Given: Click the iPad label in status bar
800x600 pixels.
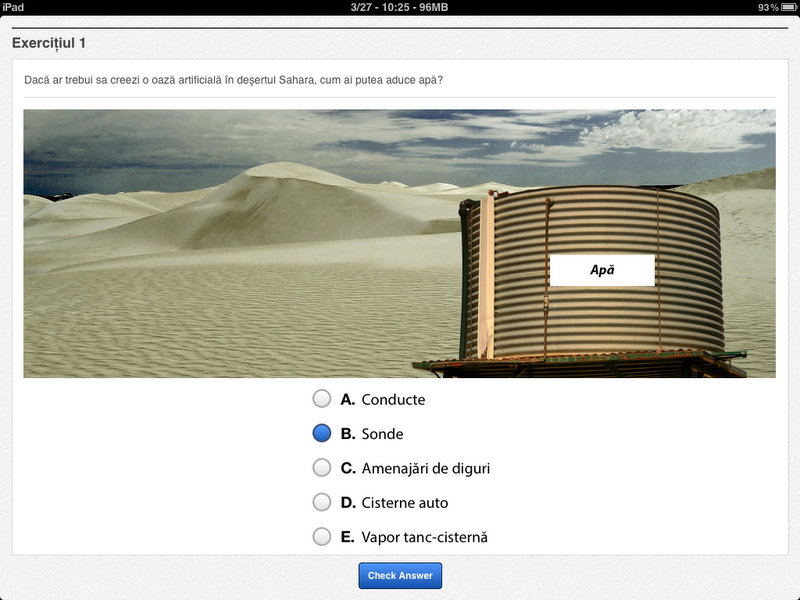Looking at the screenshot, I should tap(13, 7).
